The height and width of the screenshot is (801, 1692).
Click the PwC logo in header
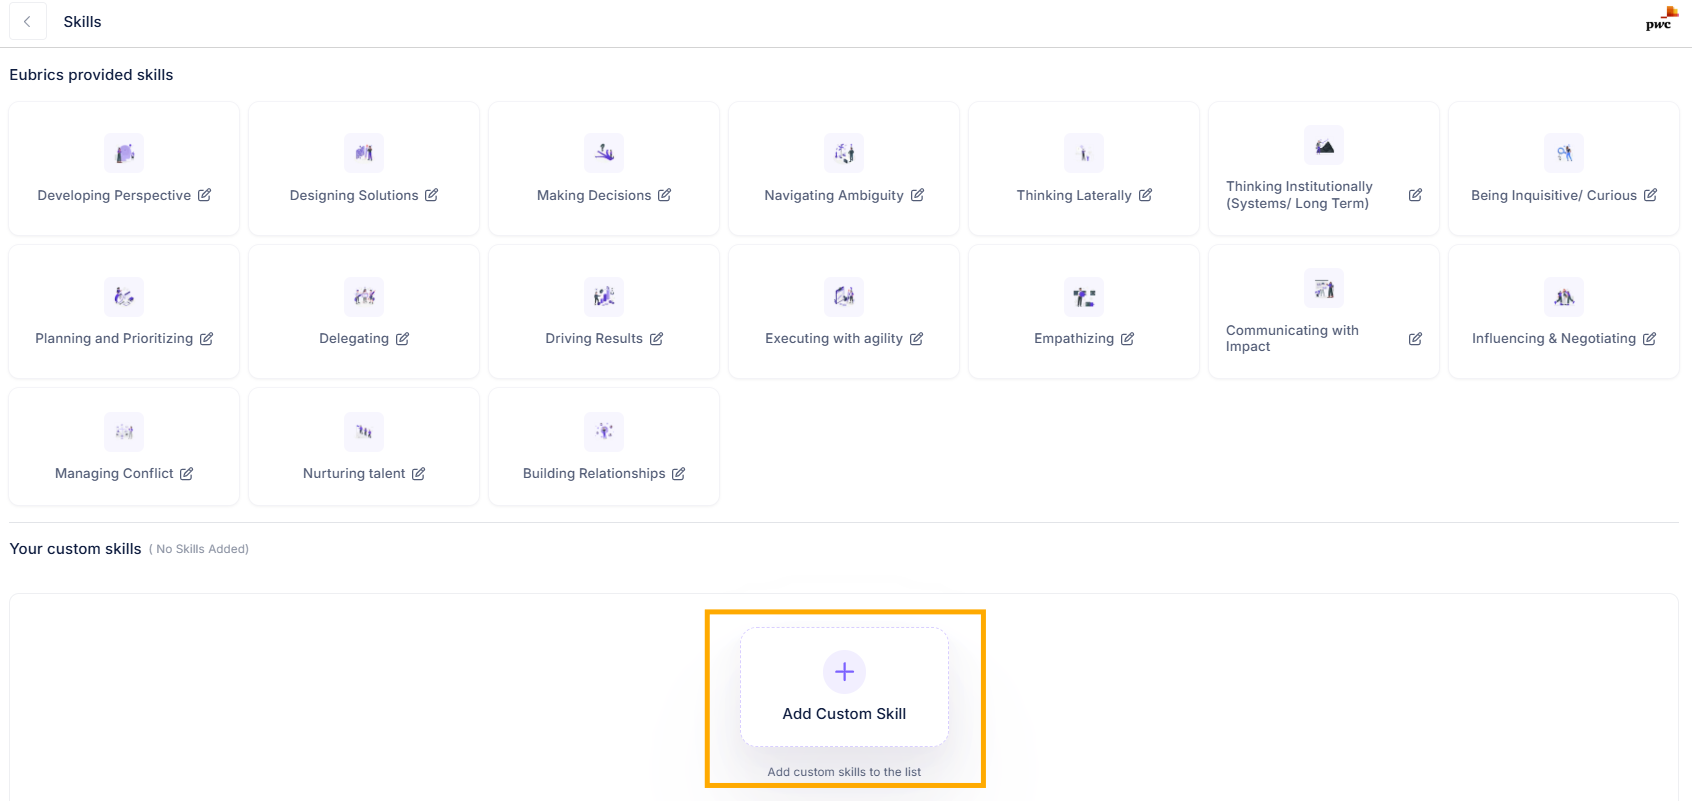click(x=1660, y=20)
